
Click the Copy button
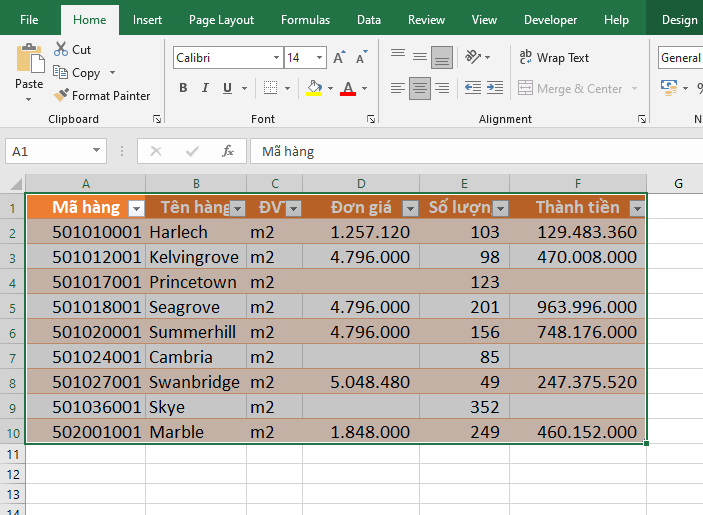77,73
